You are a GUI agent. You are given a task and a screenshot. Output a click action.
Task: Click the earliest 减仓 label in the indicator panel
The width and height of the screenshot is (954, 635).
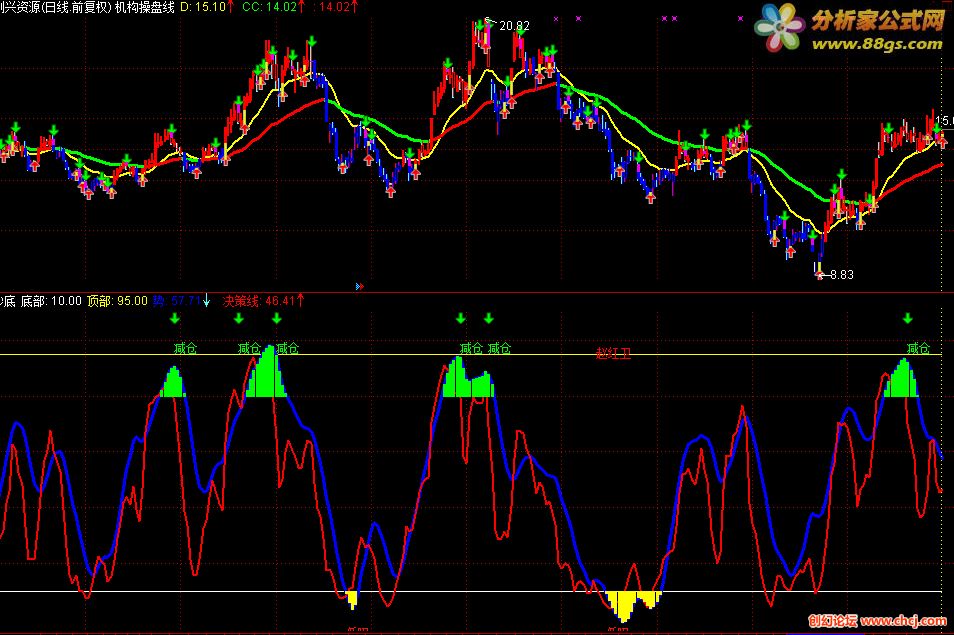185,348
